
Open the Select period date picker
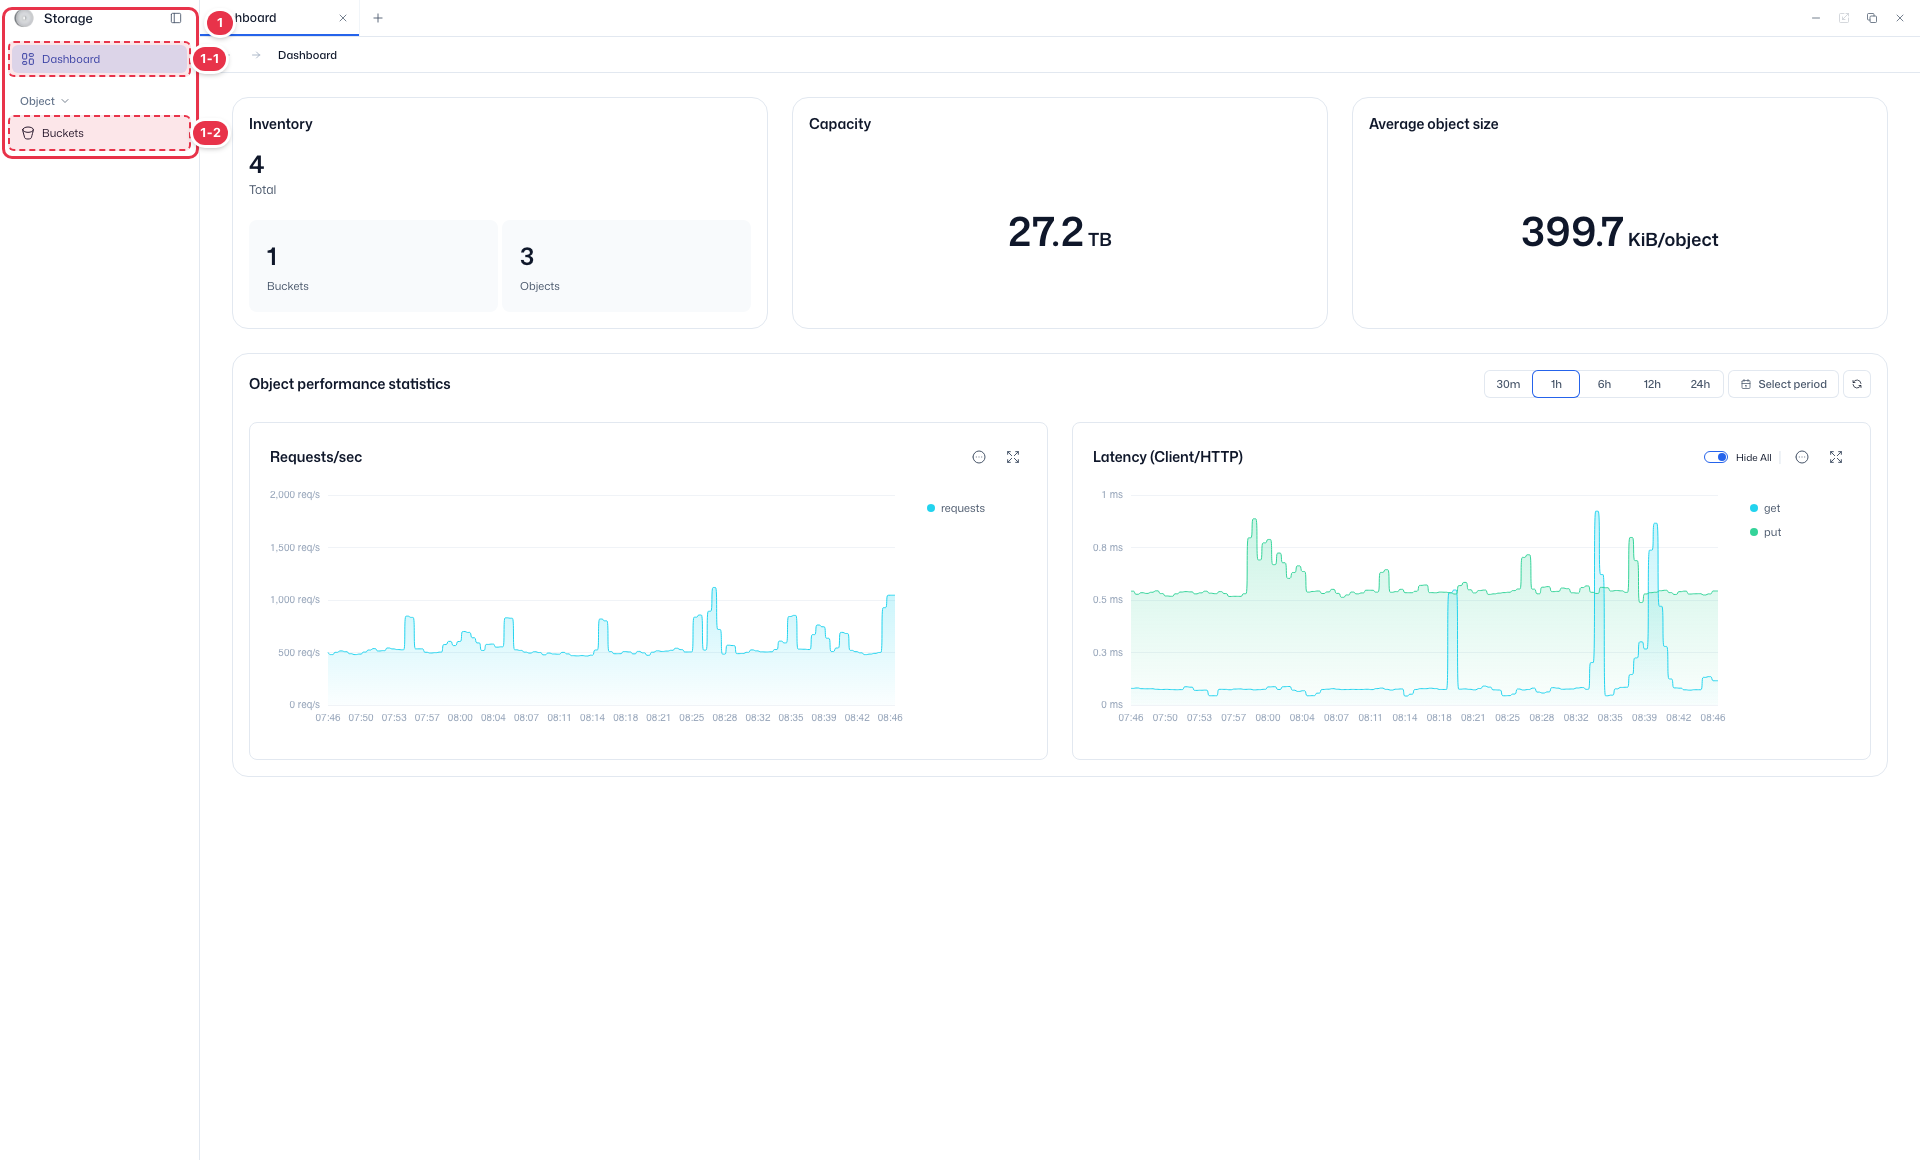(x=1784, y=384)
